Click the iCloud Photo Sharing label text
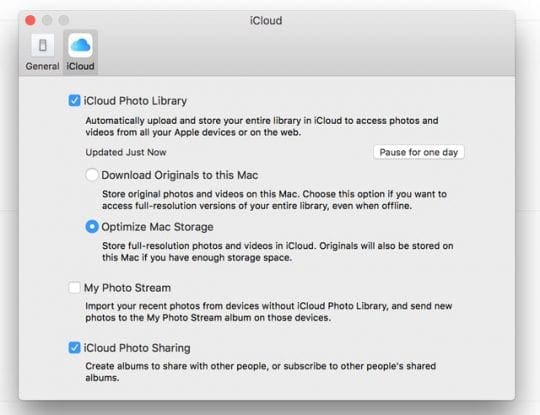The image size is (540, 415). 137,348
